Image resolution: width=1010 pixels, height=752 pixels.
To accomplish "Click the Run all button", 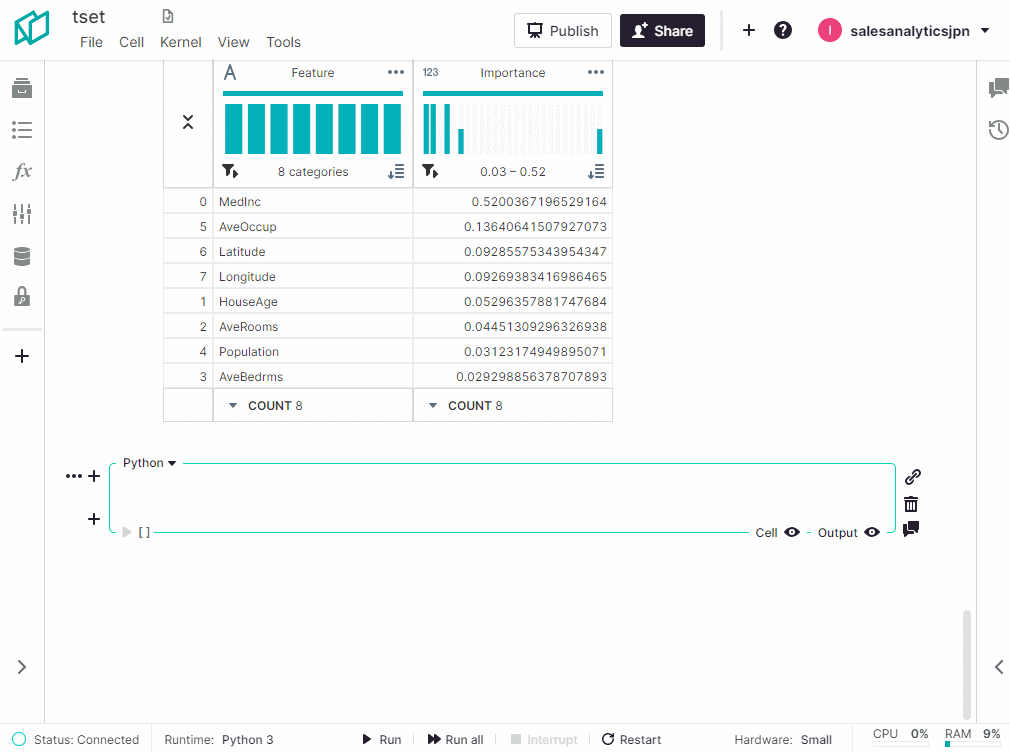I will 455,740.
